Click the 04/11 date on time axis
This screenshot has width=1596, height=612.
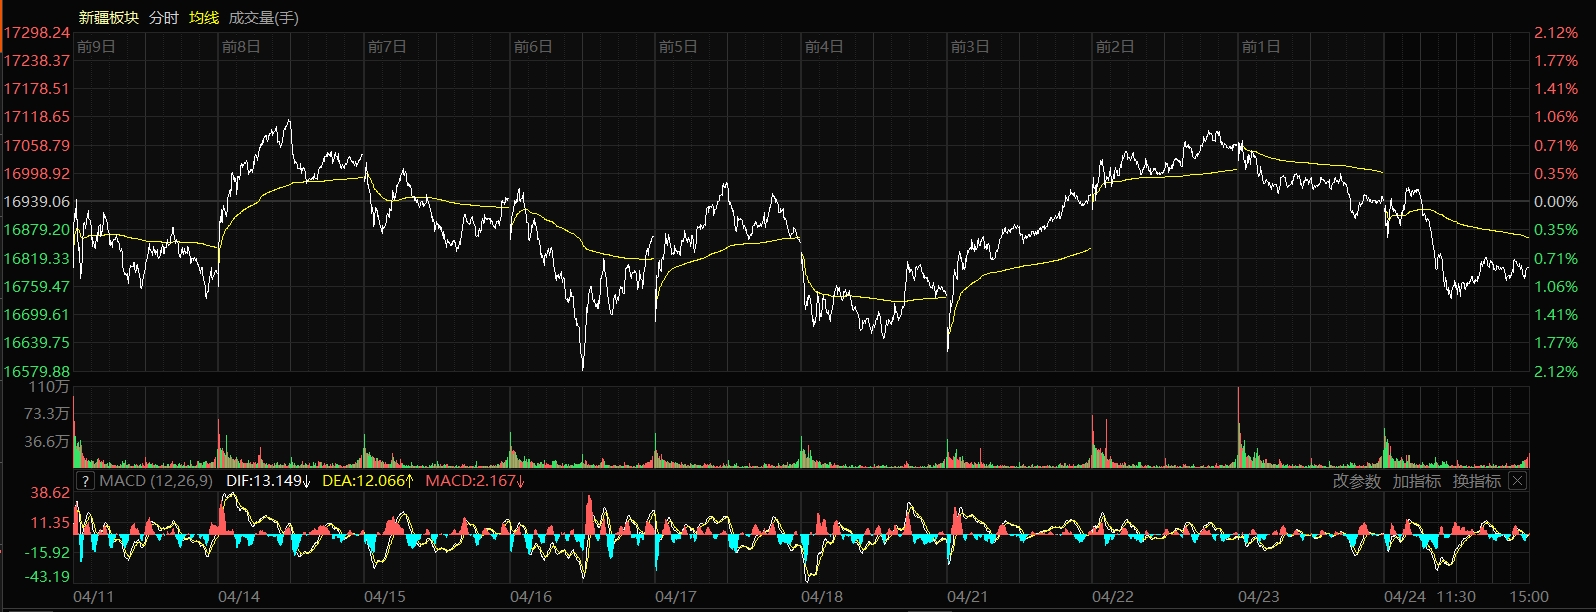(x=94, y=597)
